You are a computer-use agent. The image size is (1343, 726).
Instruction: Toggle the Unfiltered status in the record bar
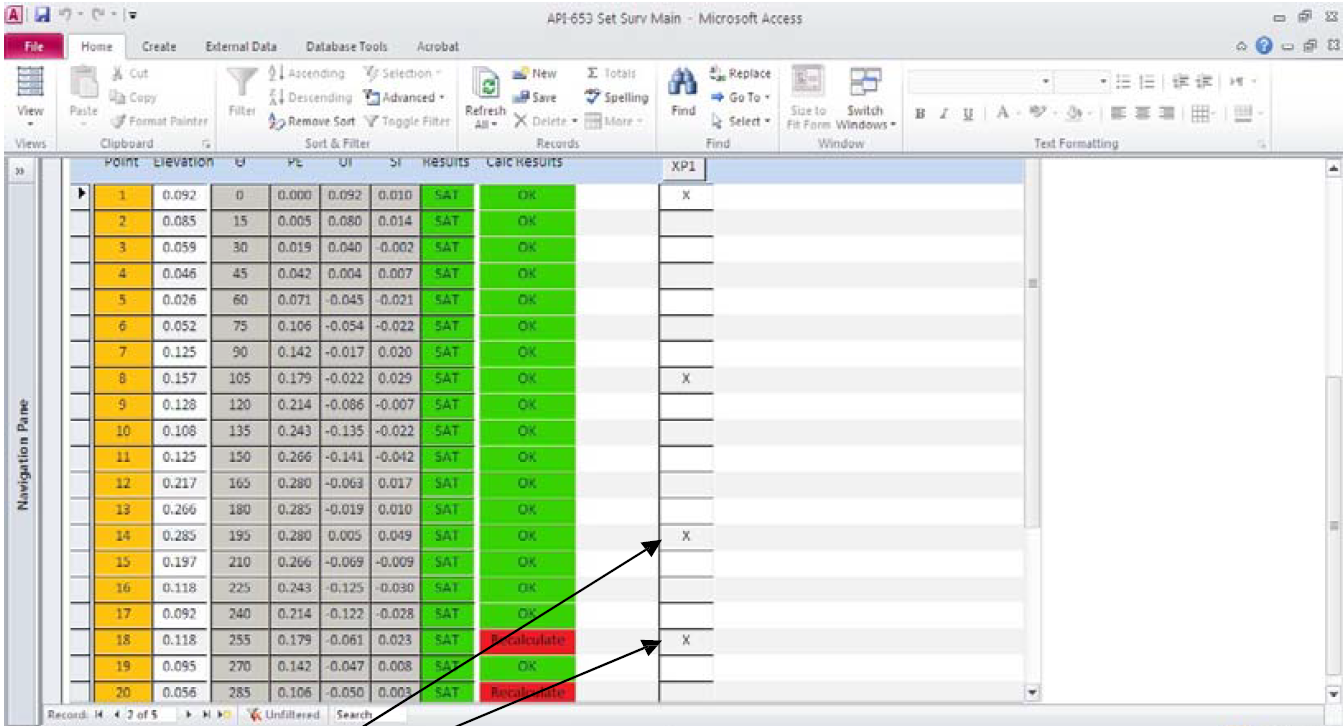(x=287, y=716)
